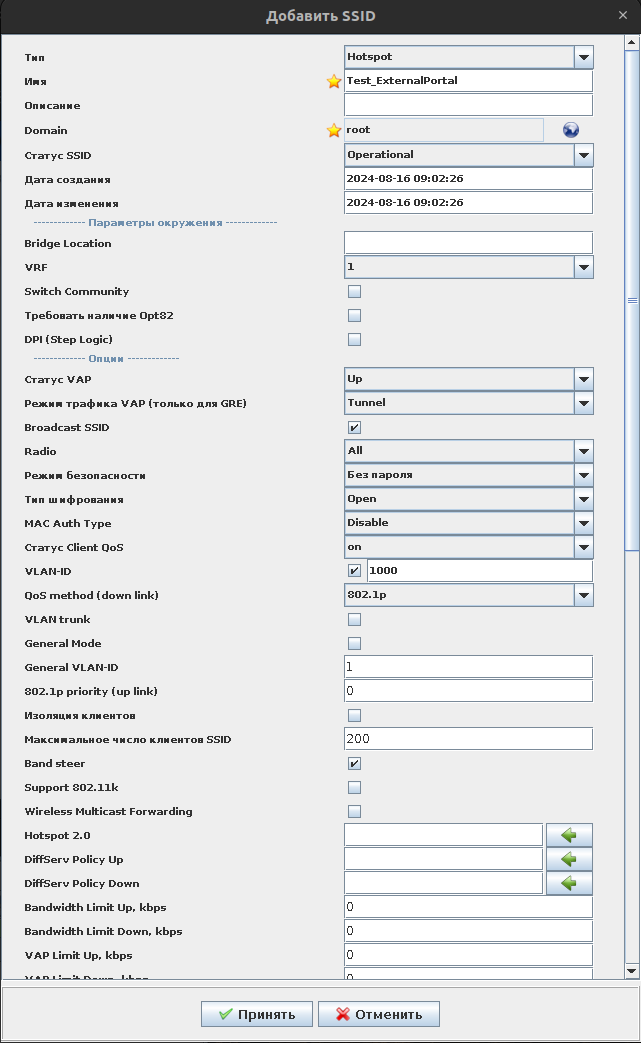Click the scrollbar down arrow

(631, 970)
